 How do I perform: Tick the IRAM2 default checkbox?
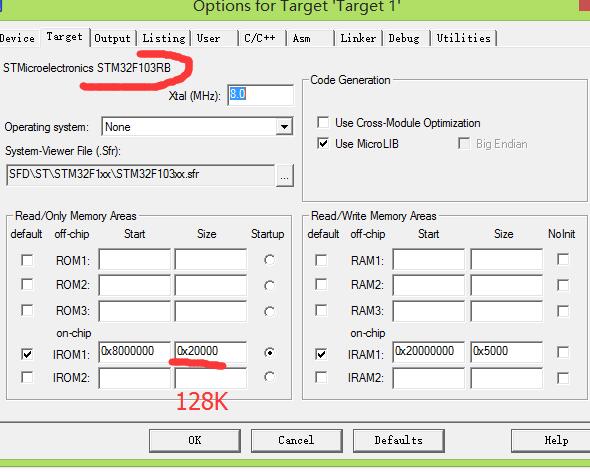321,377
